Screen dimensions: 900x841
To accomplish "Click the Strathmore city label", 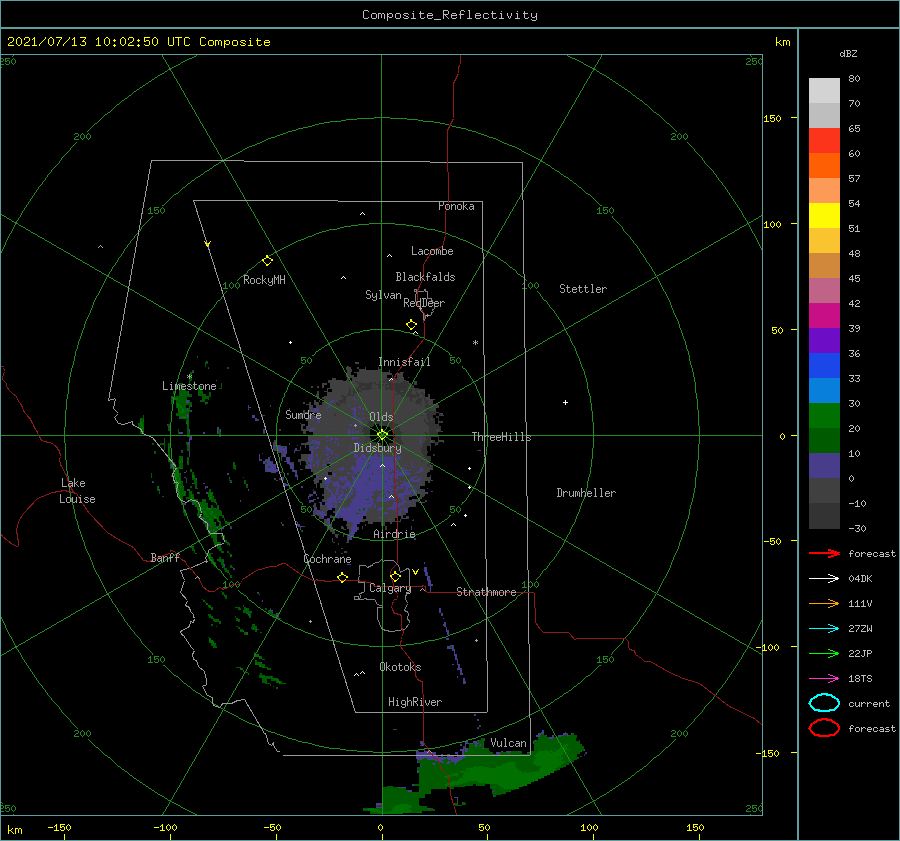I will tap(486, 592).
